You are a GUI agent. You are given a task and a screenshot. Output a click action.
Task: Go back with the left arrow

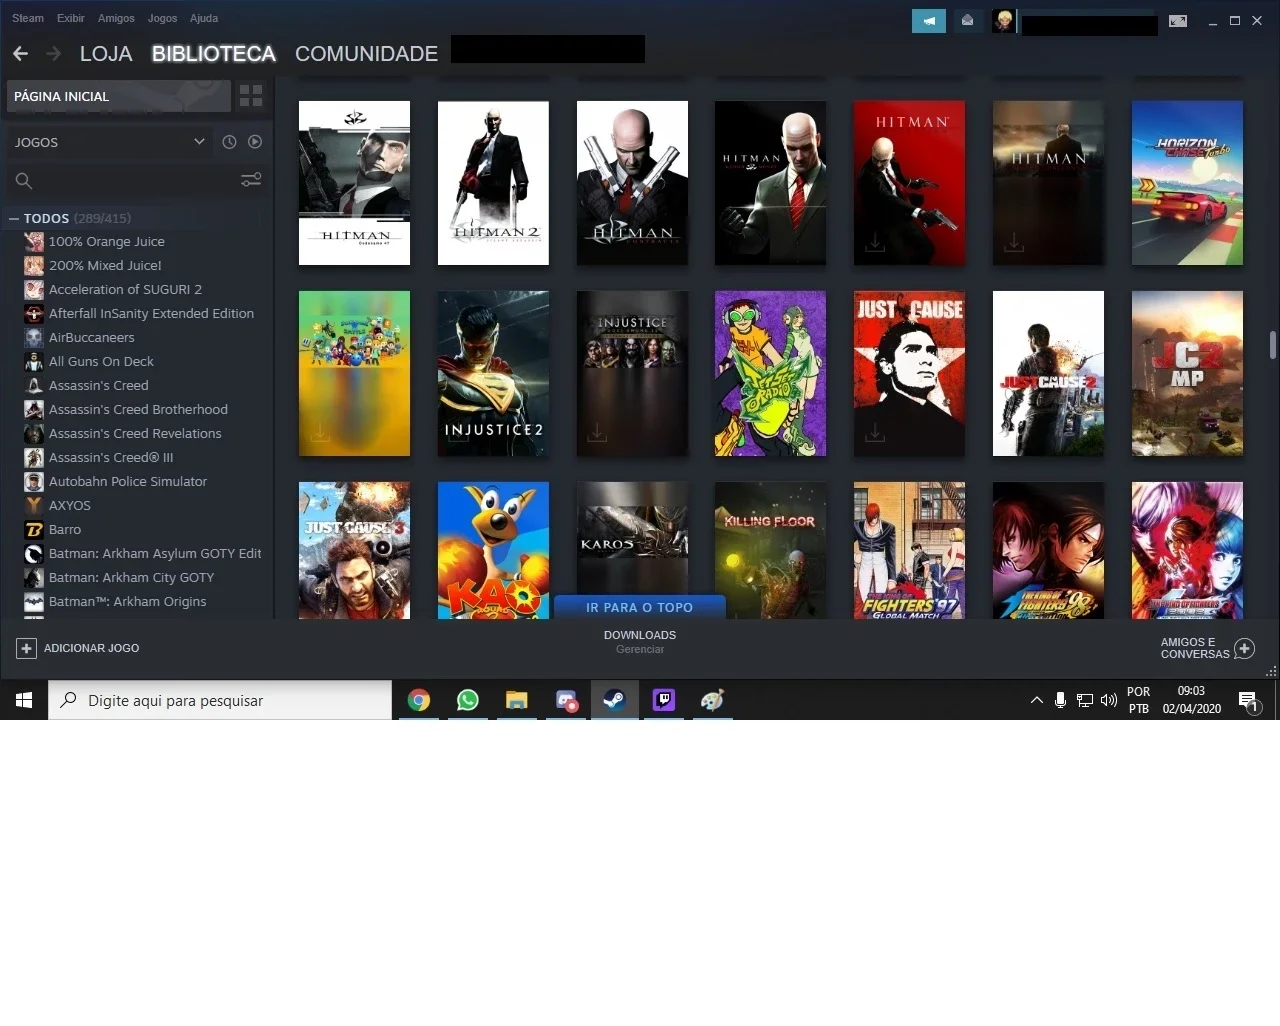pos(21,53)
